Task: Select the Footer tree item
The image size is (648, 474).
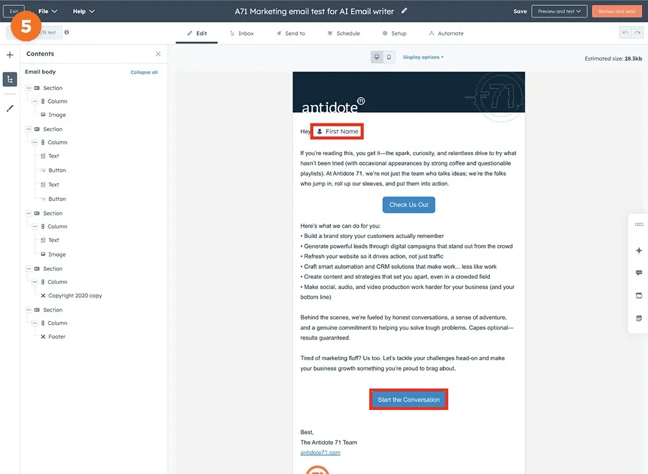Action: click(x=53, y=336)
